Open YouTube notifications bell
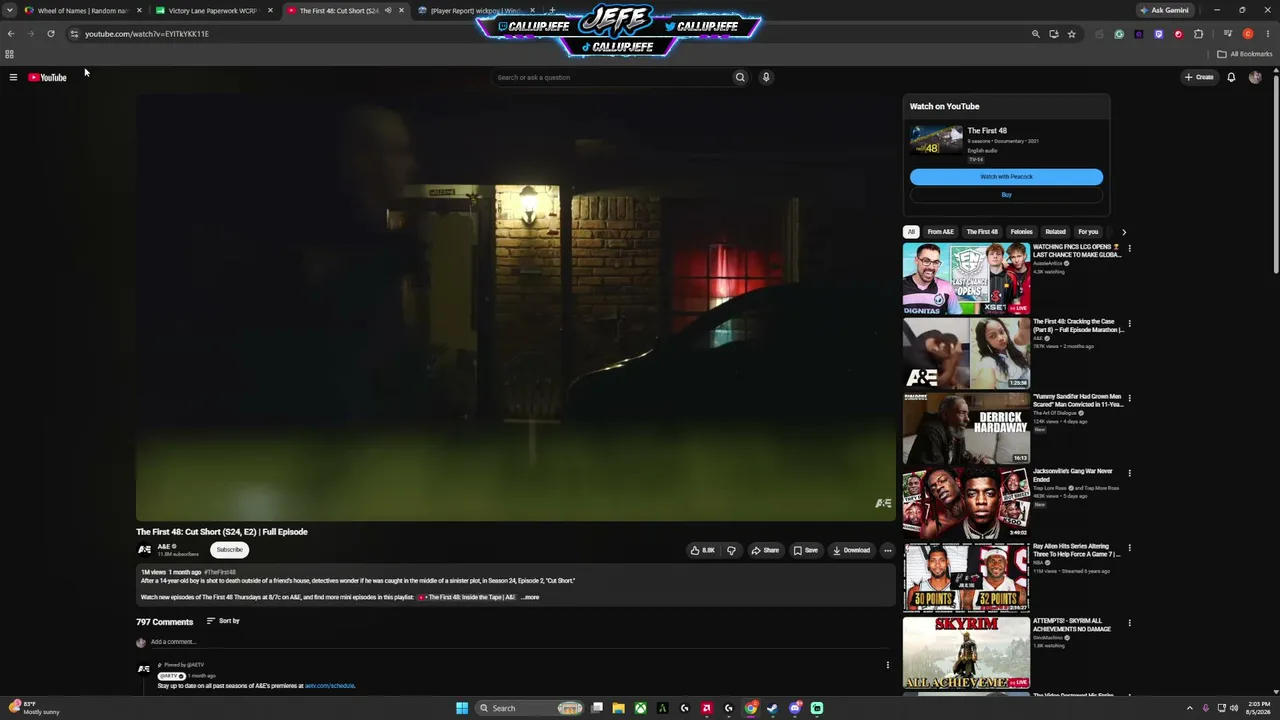The image size is (1280, 720). tap(1231, 77)
